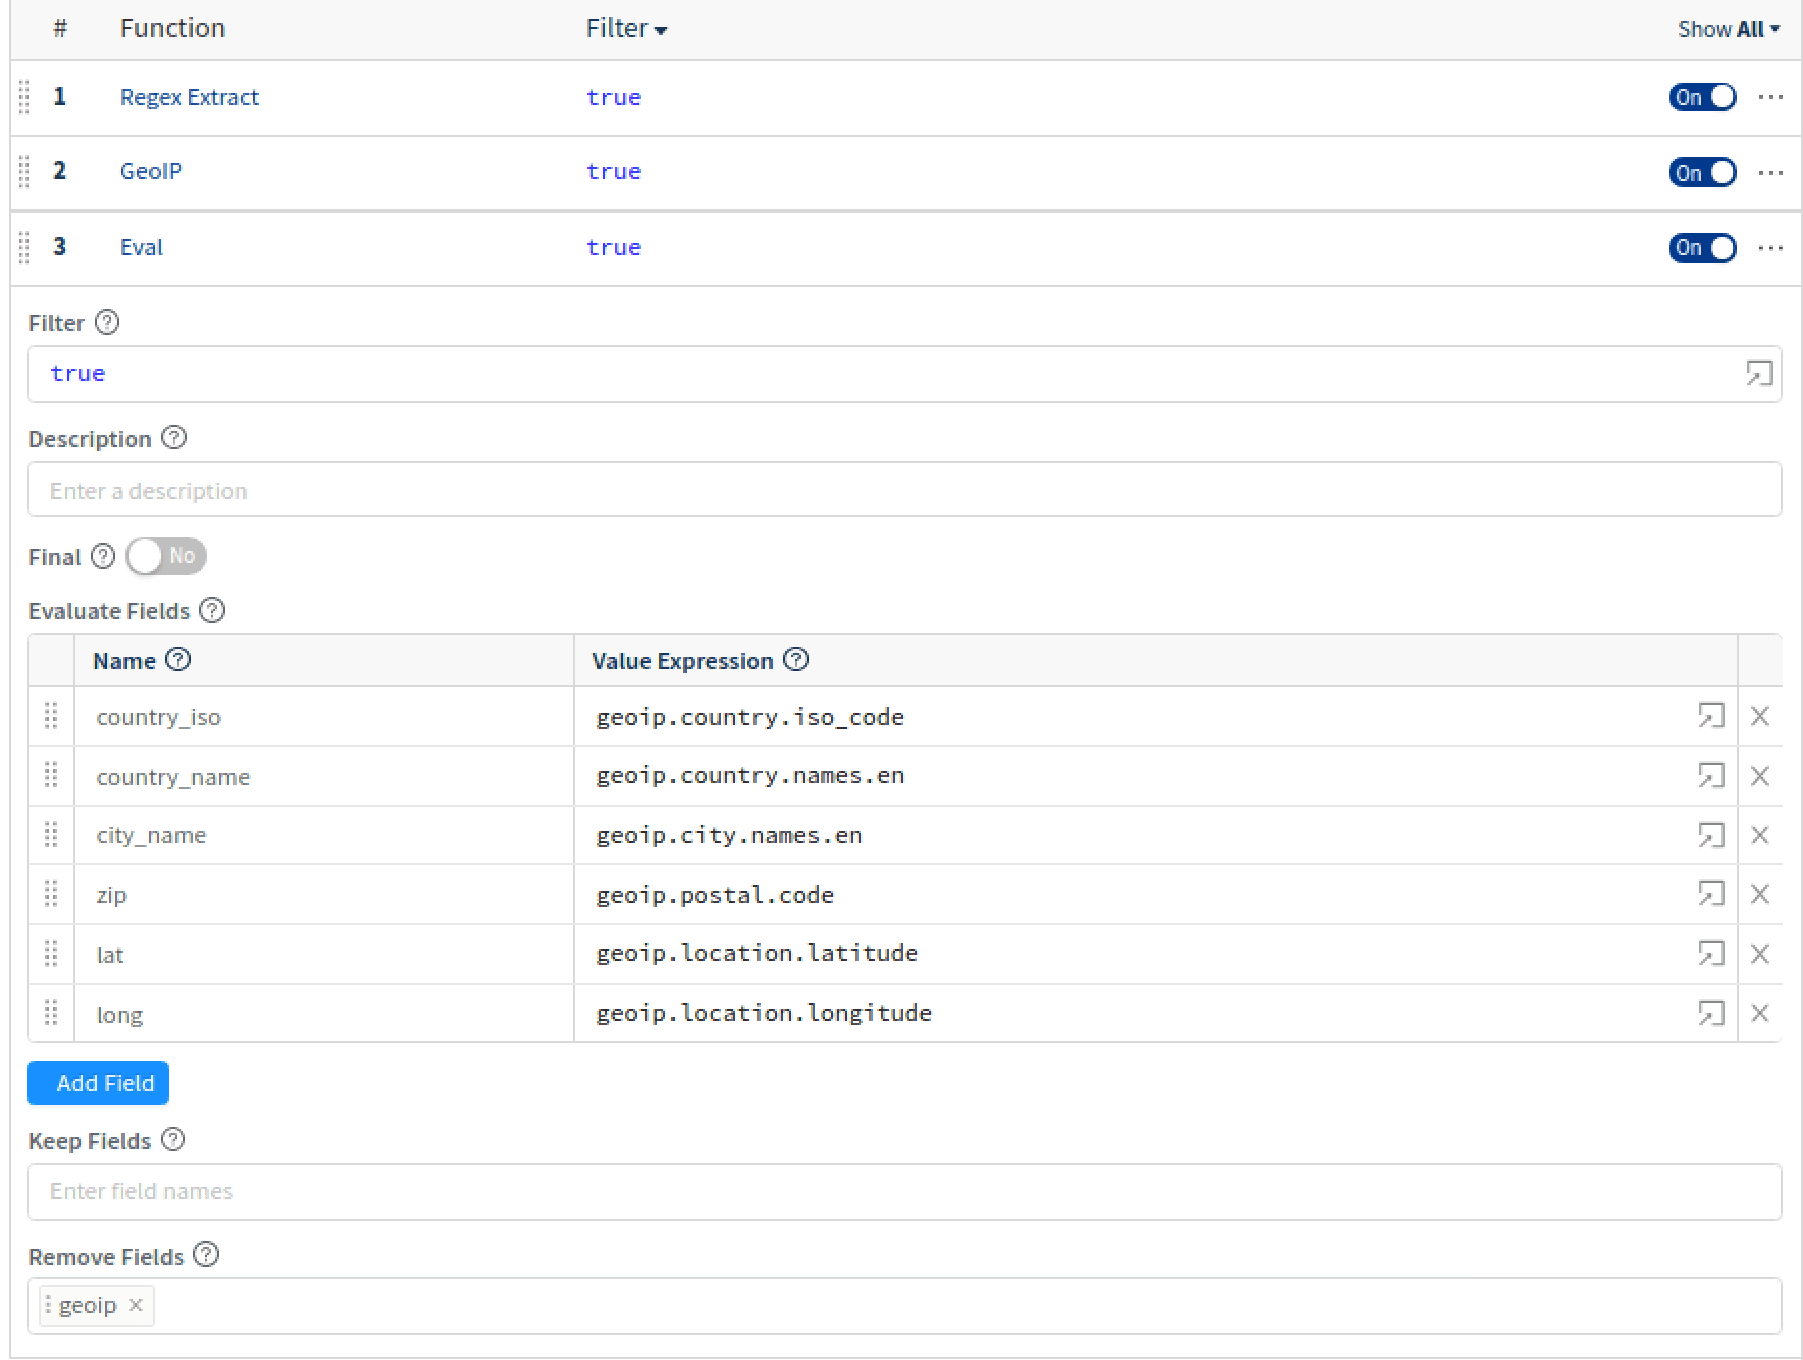Image resolution: width=1803 pixels, height=1360 pixels.
Task: Open the GeoIP function settings
Action: click(x=151, y=171)
